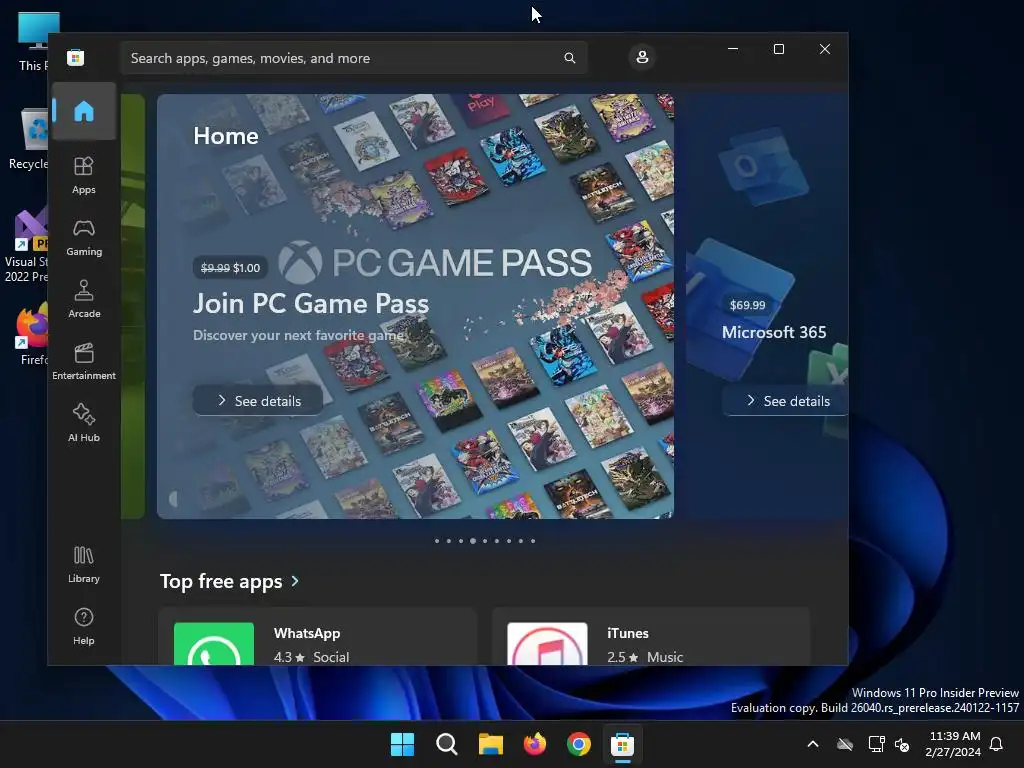Image resolution: width=1024 pixels, height=768 pixels.
Task: Select the Recycle Bin desktop icon
Action: coord(28,139)
